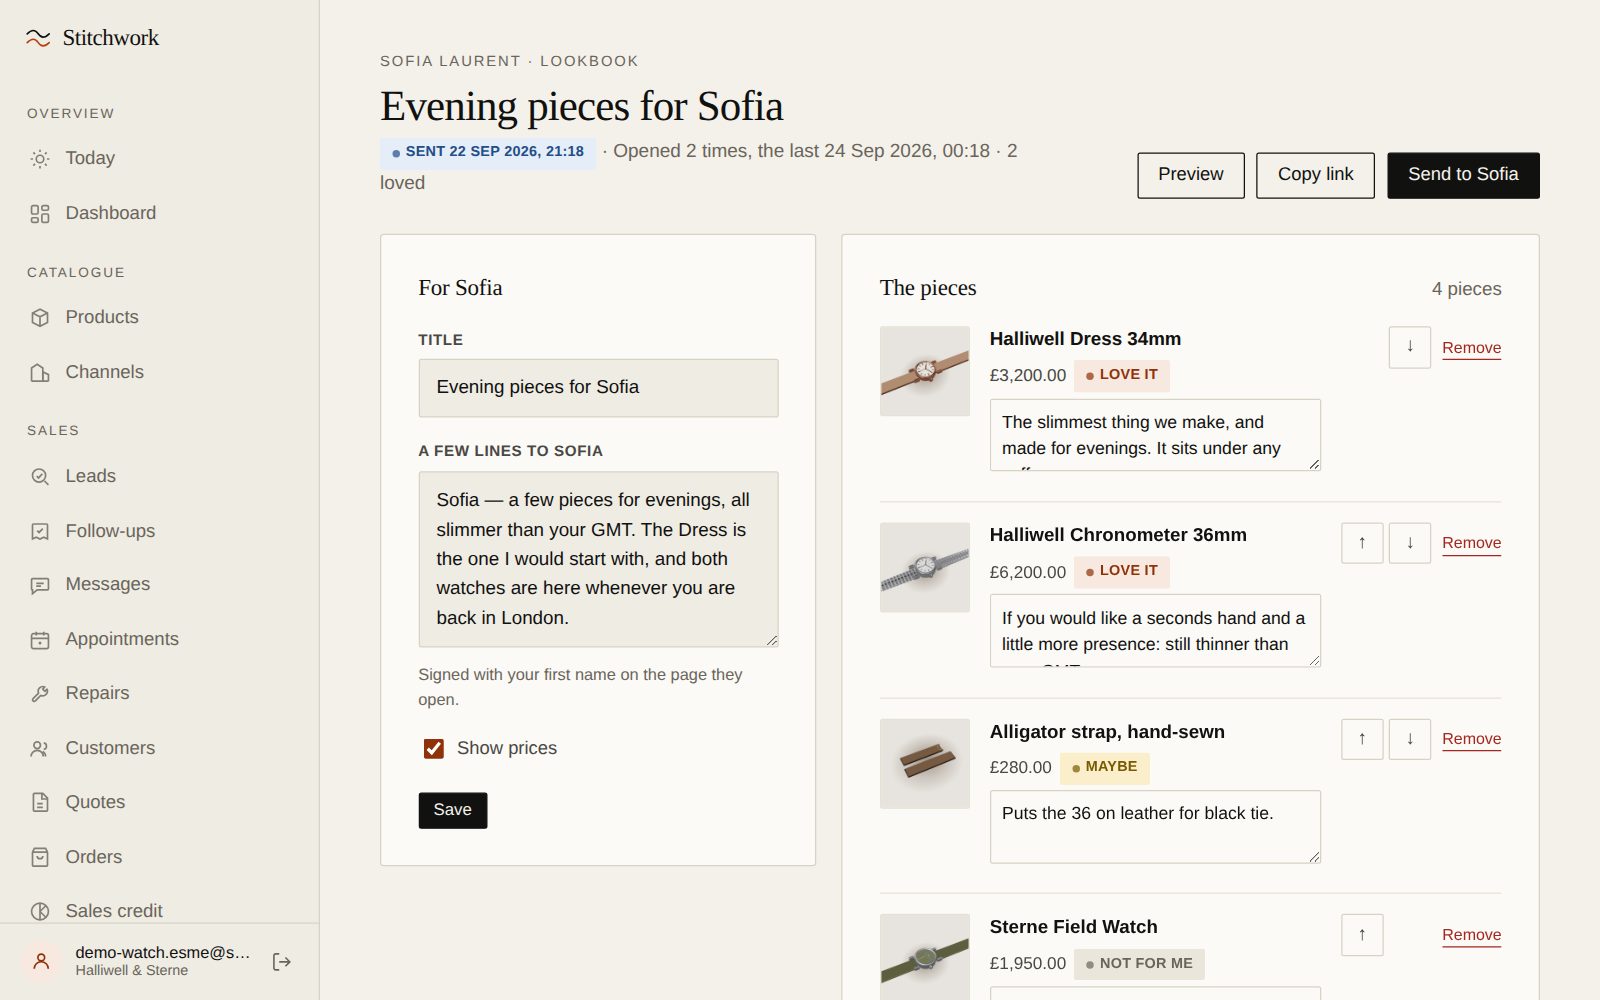Open Today via its sun icon
Viewport: 1600px width, 1000px height.
(40, 159)
